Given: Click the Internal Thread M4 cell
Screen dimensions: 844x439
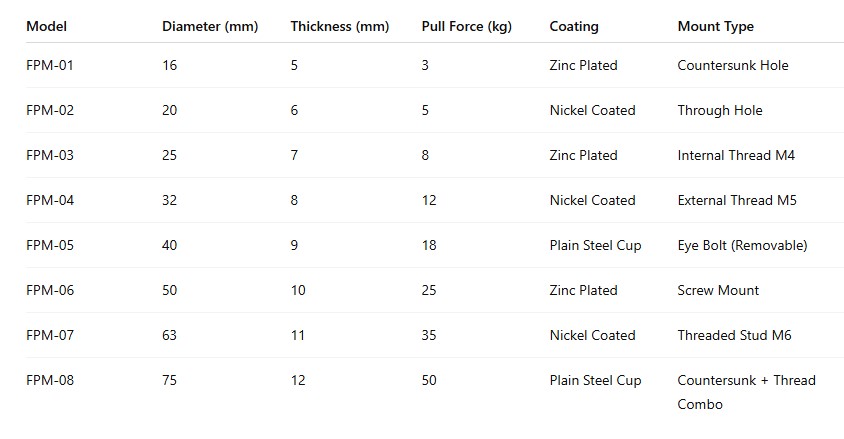Looking at the screenshot, I should click(x=736, y=155).
